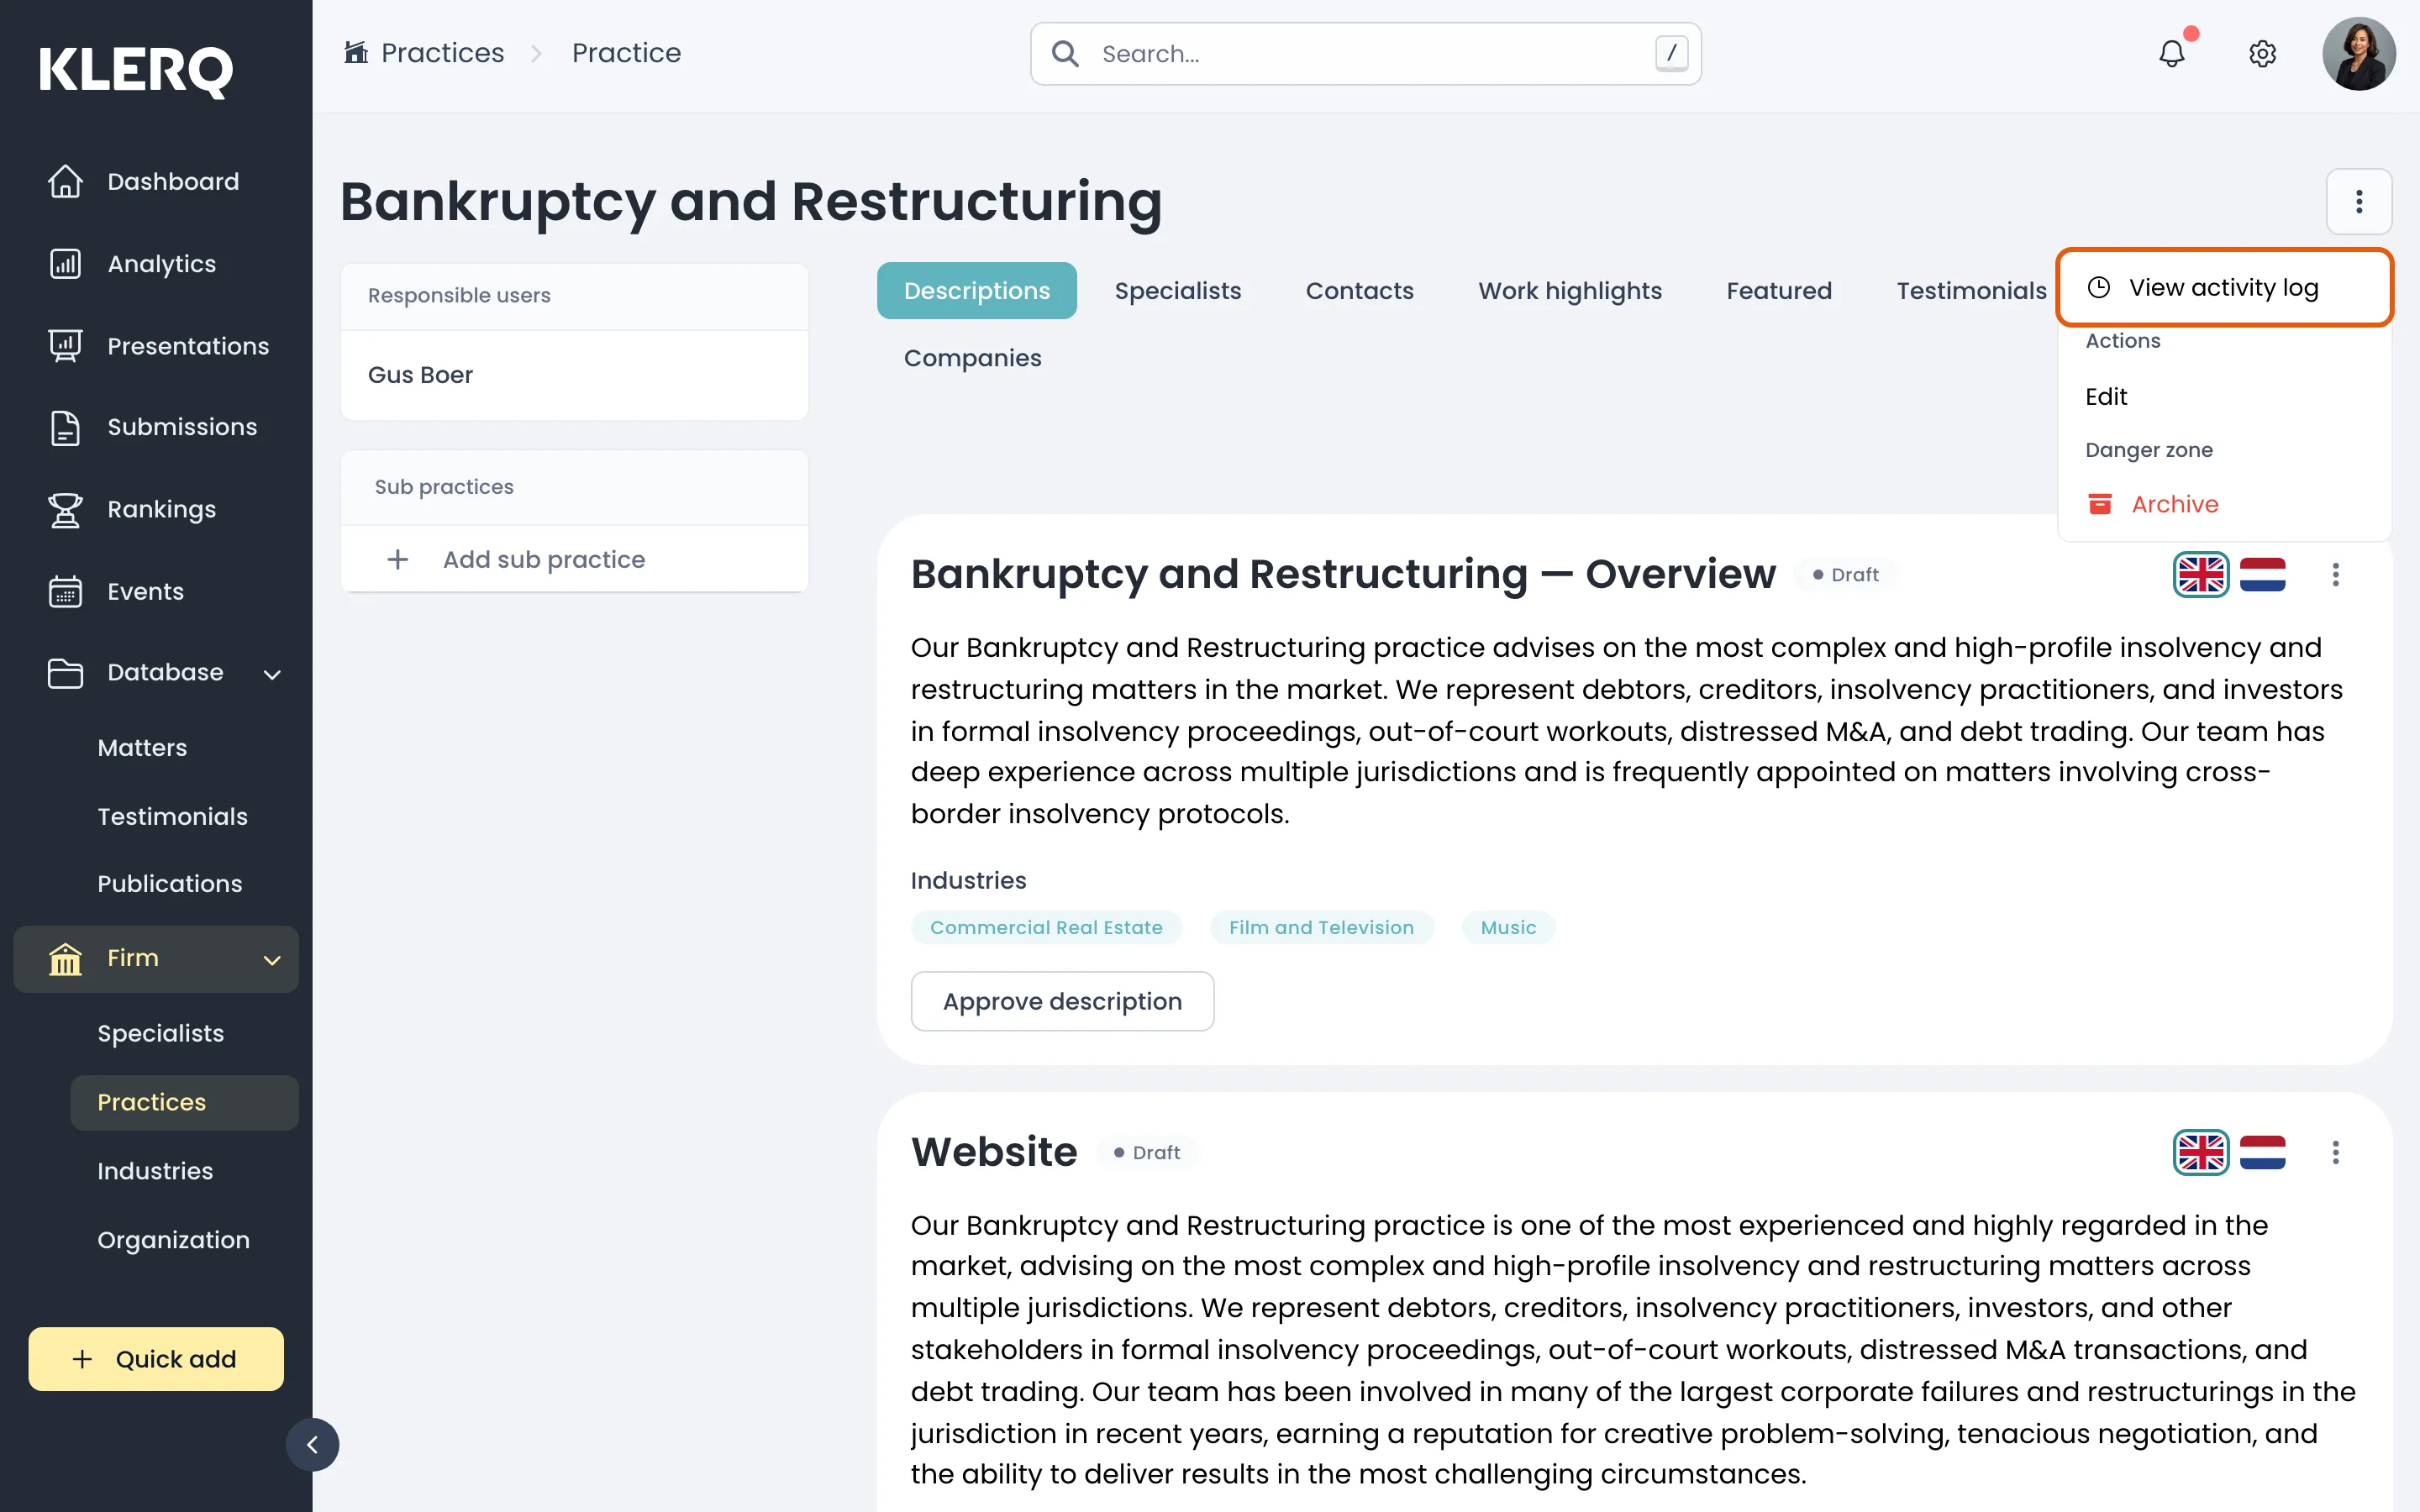Image resolution: width=2420 pixels, height=1512 pixels.
Task: Open Matters under Database
Action: click(142, 748)
